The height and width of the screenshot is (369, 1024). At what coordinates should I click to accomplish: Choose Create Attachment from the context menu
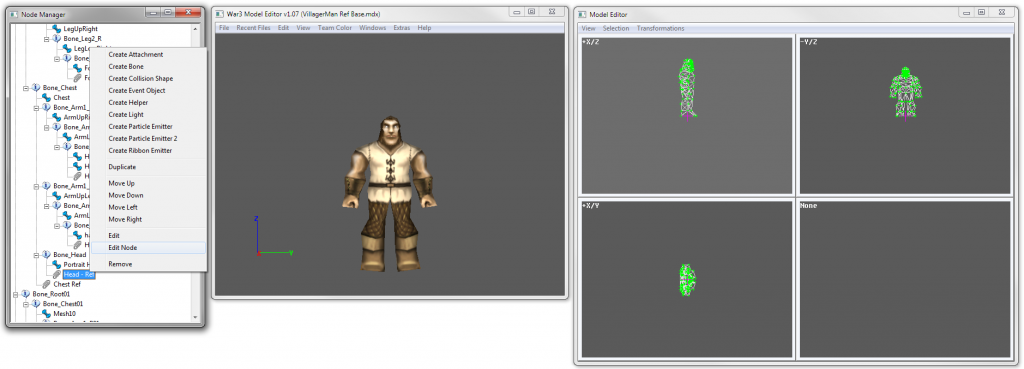coord(136,55)
